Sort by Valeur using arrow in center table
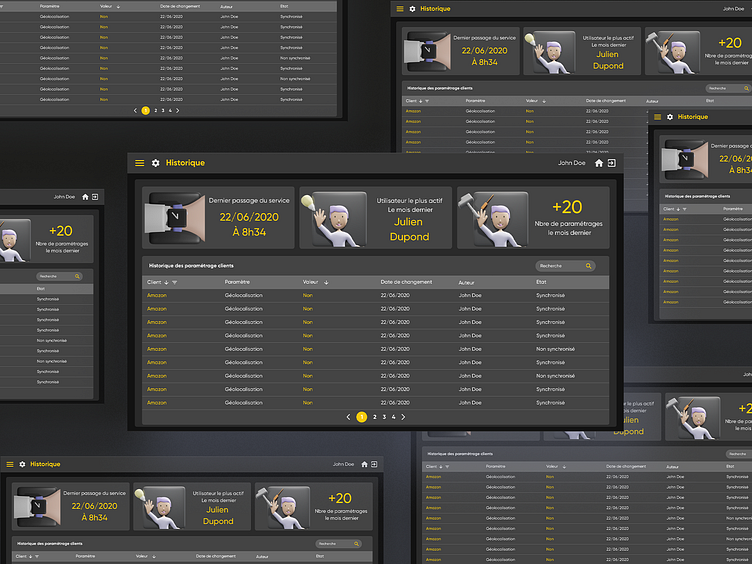Viewport: 752px width, 564px height. coord(326,283)
